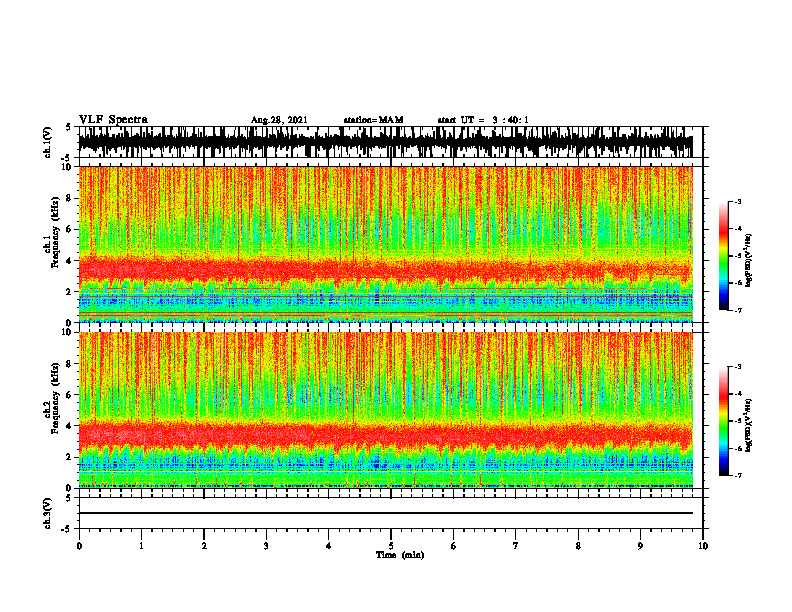Click the "8" kHz tick on ch.1 frequency axis
792x612 pixels.
(70, 198)
